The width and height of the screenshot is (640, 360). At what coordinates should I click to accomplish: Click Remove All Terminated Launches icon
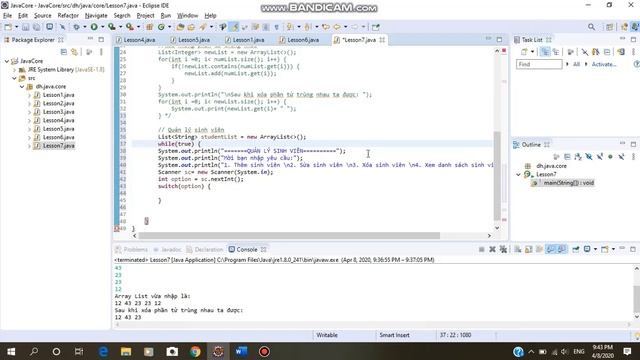click(x=503, y=249)
